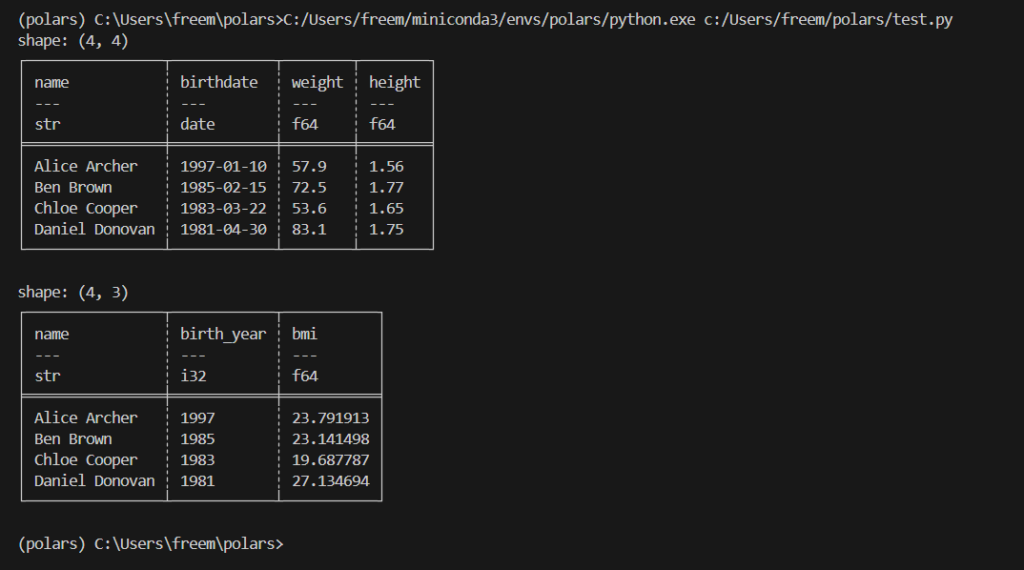Click the python.exe path in command
The width and height of the screenshot is (1024, 570).
coord(489,20)
